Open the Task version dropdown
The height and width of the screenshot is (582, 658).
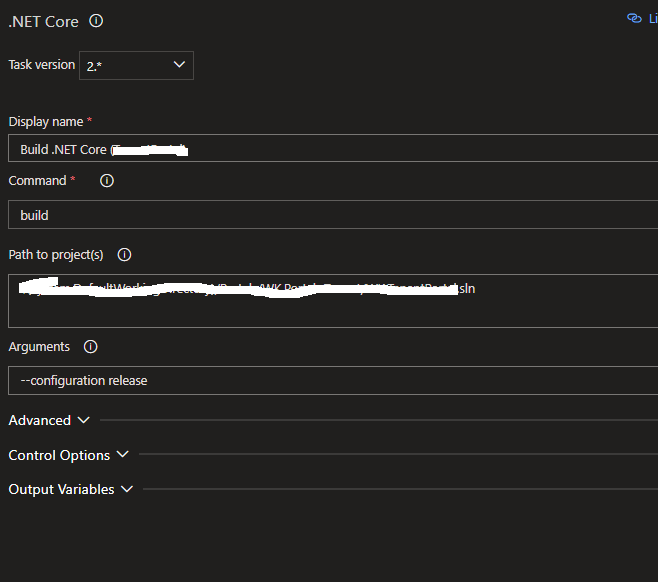[136, 65]
